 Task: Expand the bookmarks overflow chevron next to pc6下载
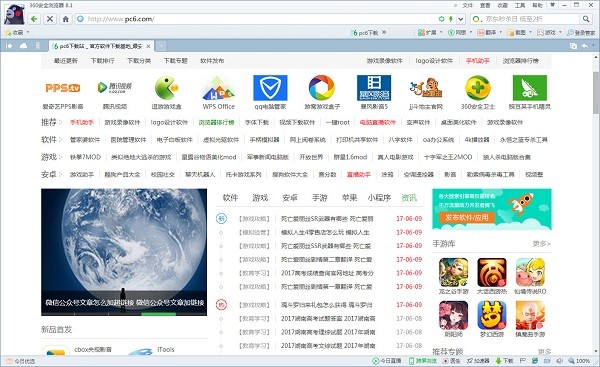[x=384, y=33]
